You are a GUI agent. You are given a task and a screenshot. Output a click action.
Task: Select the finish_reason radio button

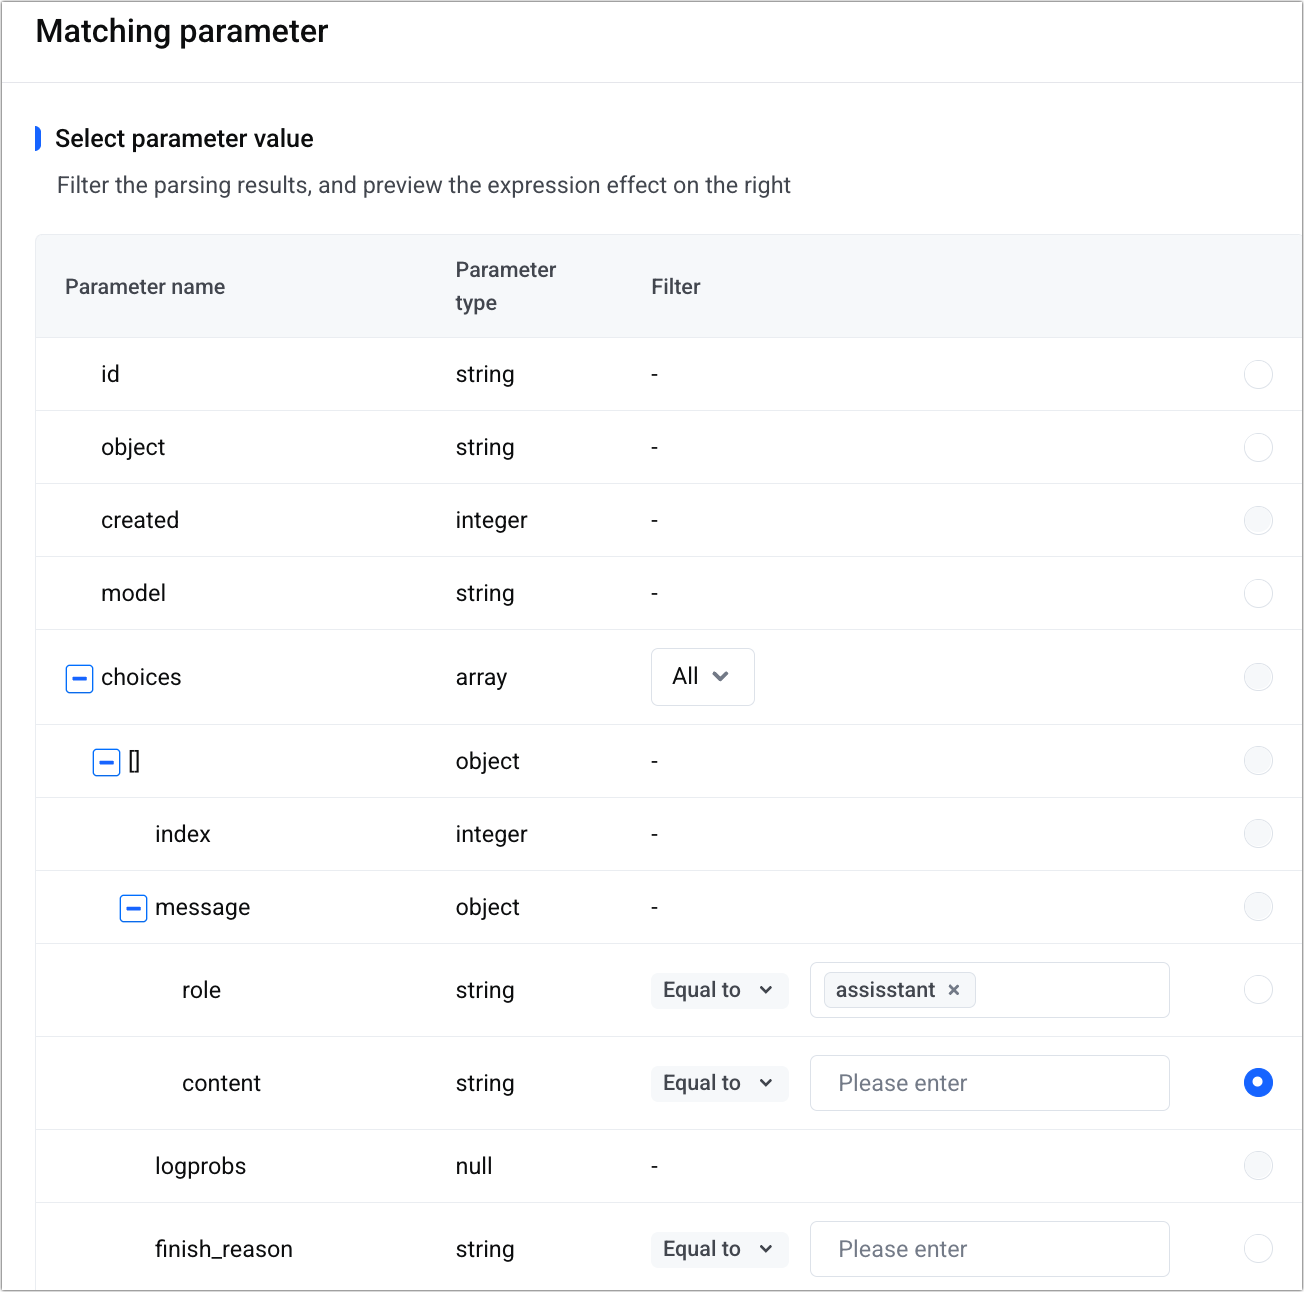click(x=1258, y=1249)
